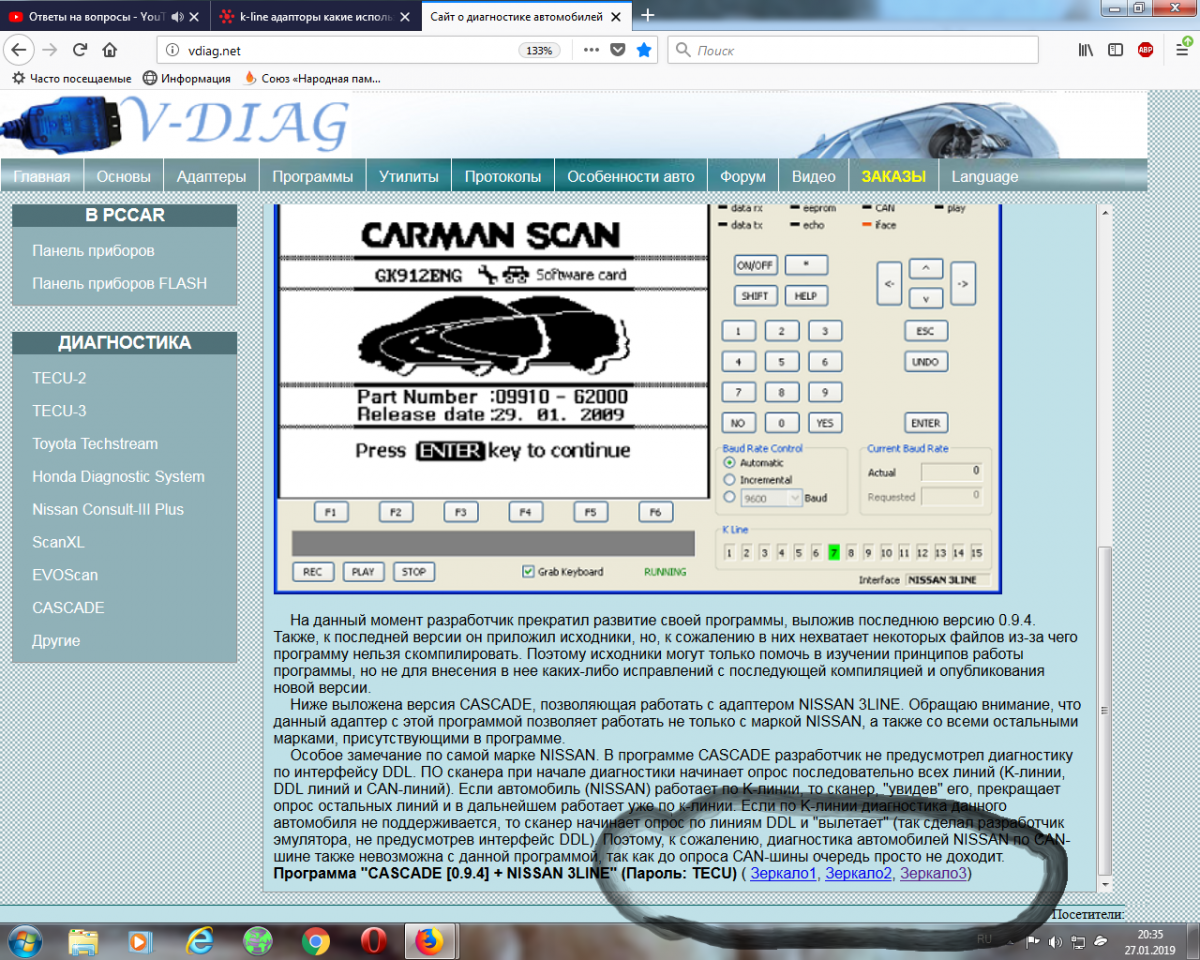Open the Honda Diagnostic System sidebar link

(118, 477)
